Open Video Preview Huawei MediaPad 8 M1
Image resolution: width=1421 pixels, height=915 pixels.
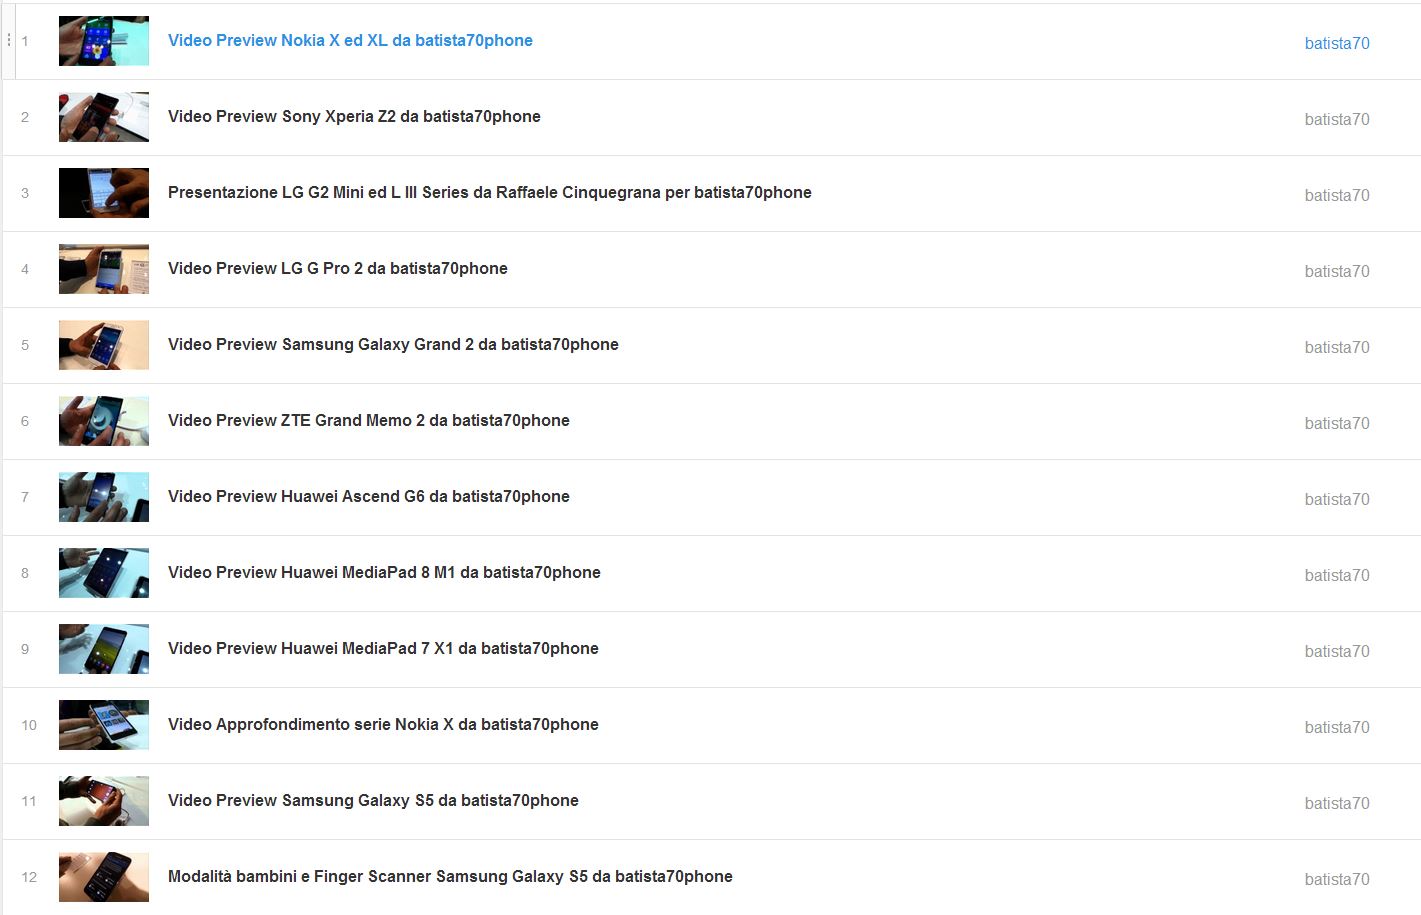(384, 573)
